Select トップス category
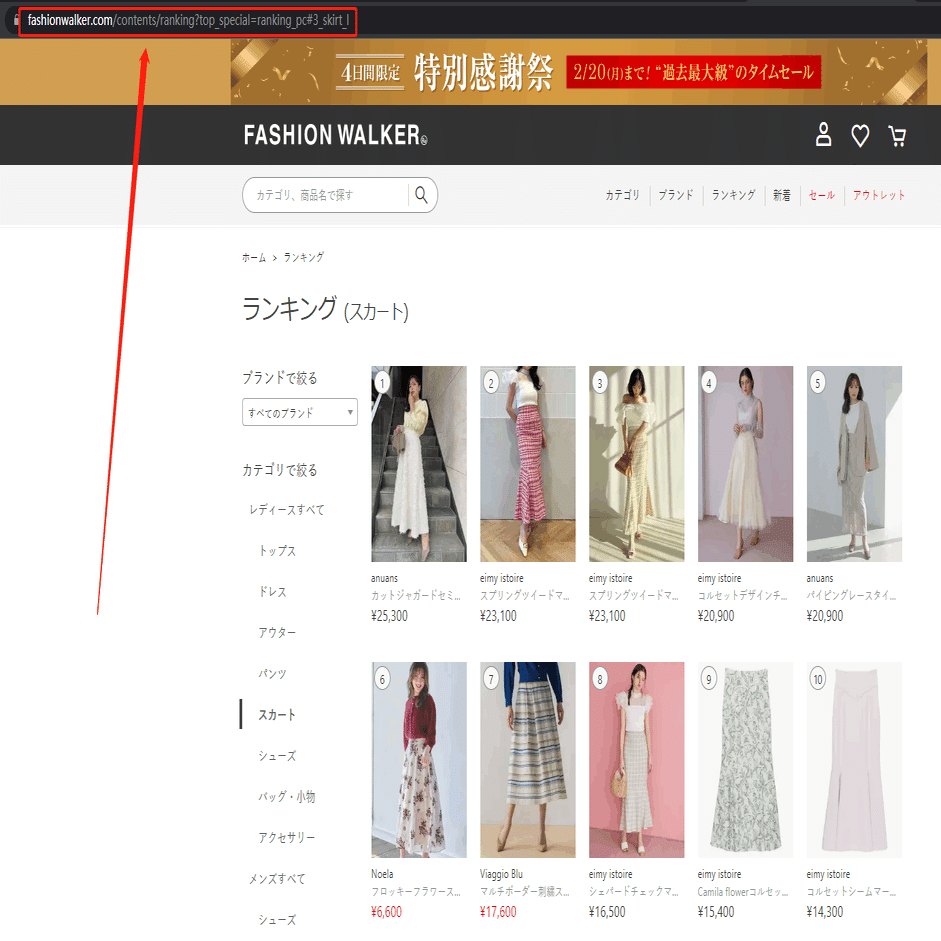Screen dimensions: 941x941 click(x=277, y=550)
